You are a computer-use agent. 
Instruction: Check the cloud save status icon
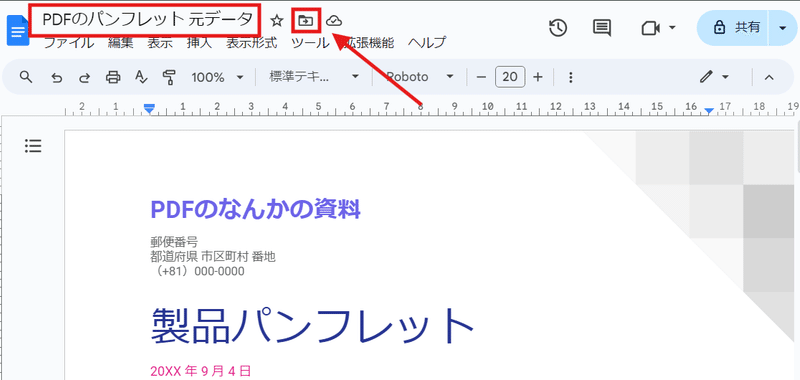(334, 21)
